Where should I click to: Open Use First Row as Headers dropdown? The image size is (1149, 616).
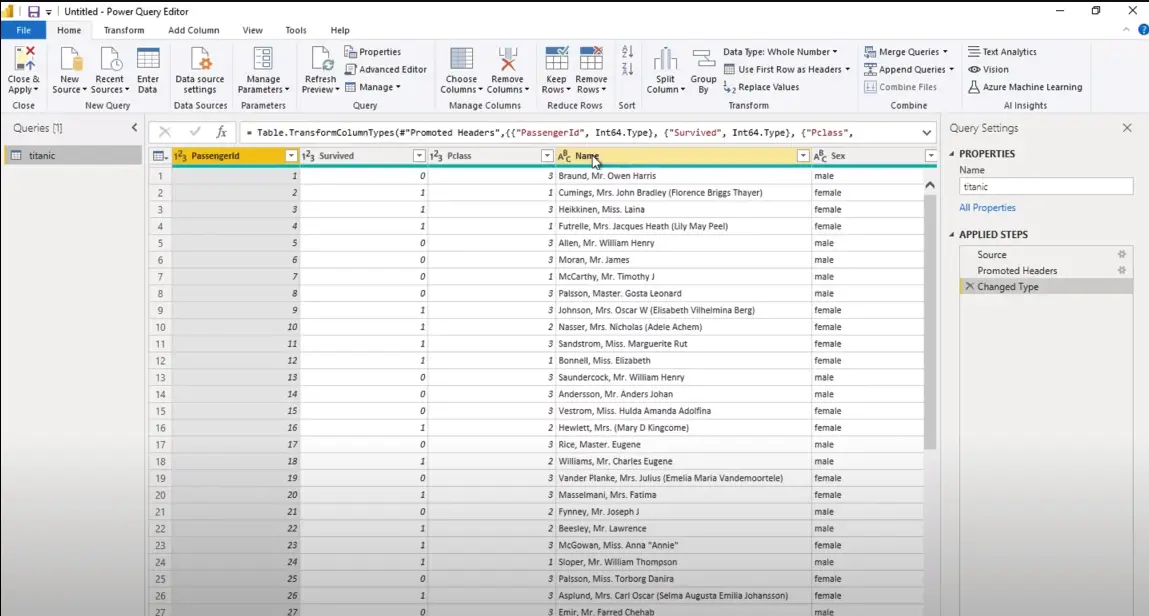point(787,70)
